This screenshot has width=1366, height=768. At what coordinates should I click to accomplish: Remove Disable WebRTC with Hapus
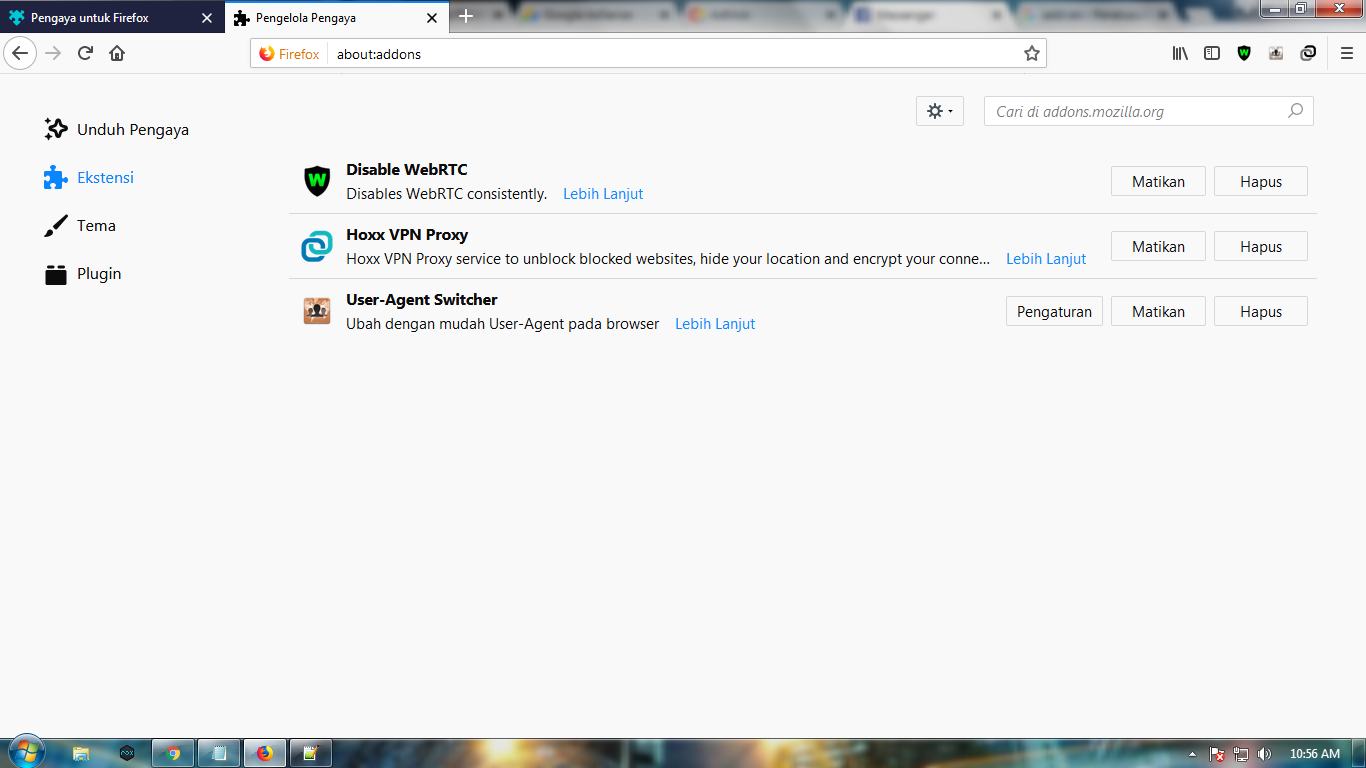1260,181
